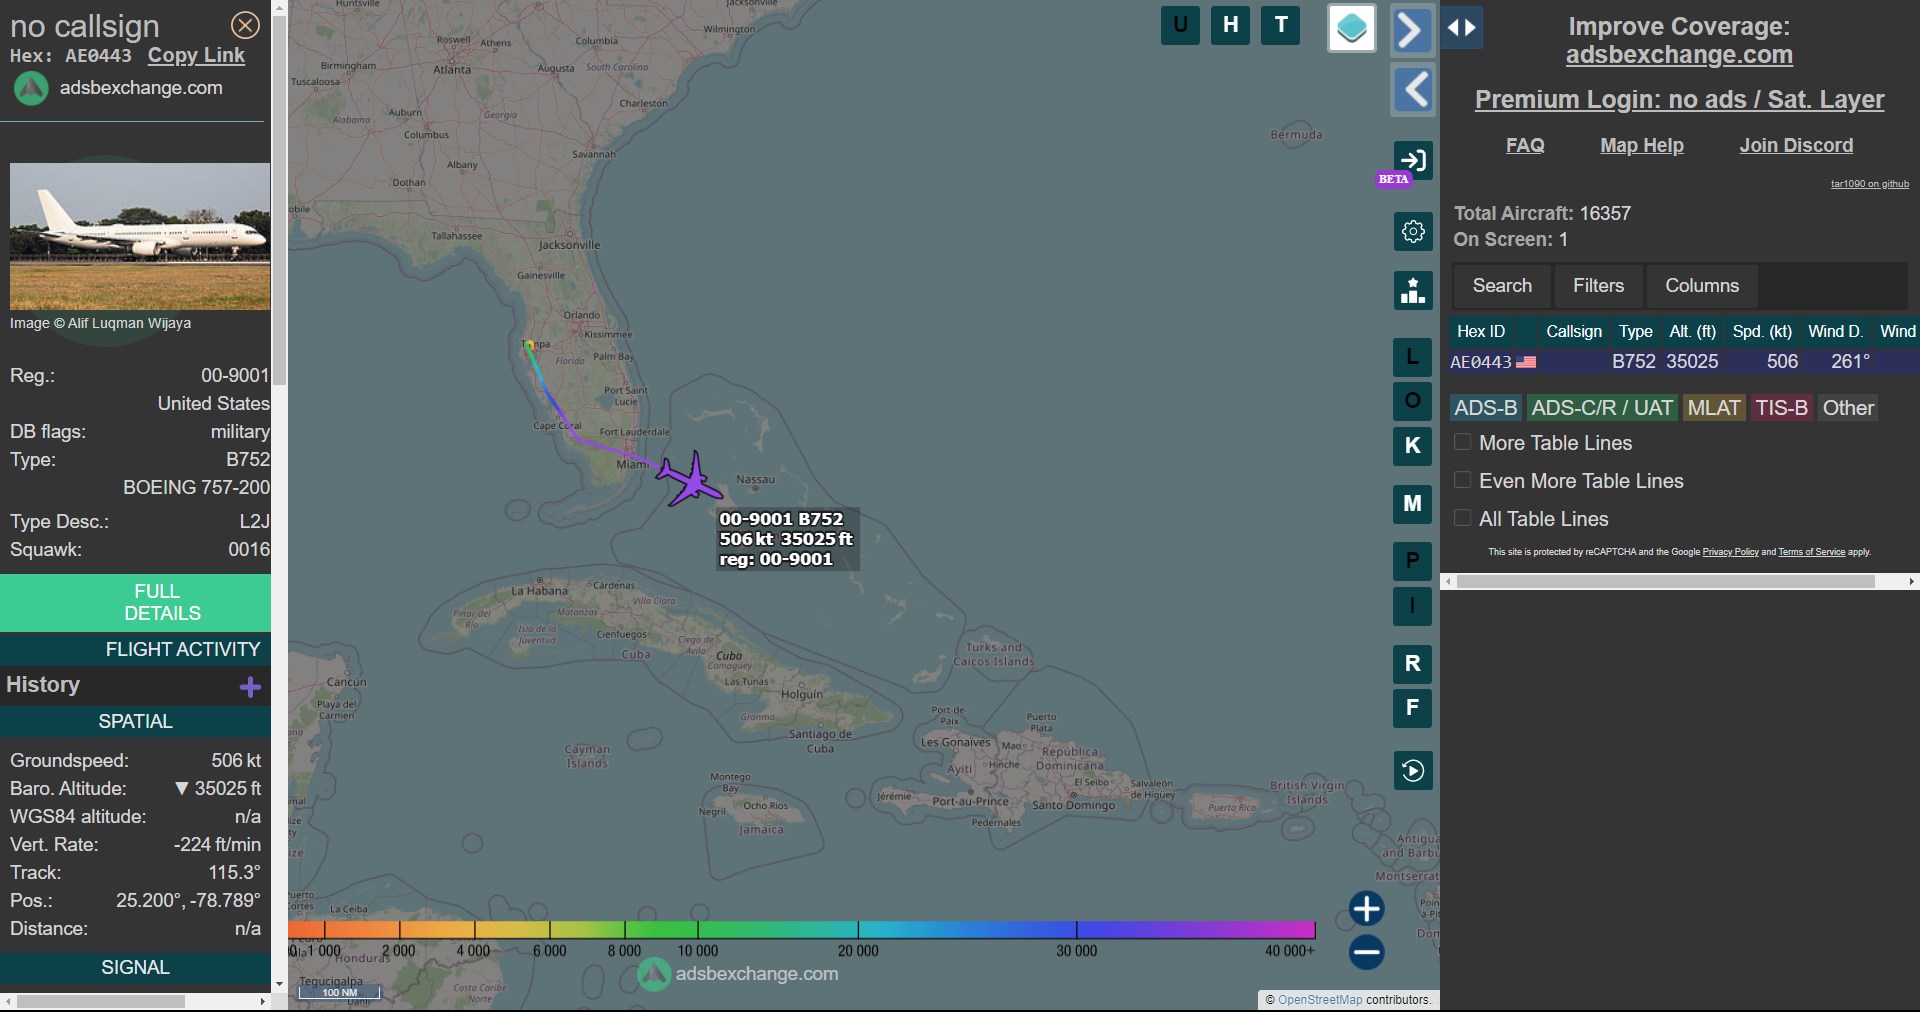The image size is (1920, 1012).
Task: Toggle sidebar width with double-arrow button
Action: [1462, 28]
